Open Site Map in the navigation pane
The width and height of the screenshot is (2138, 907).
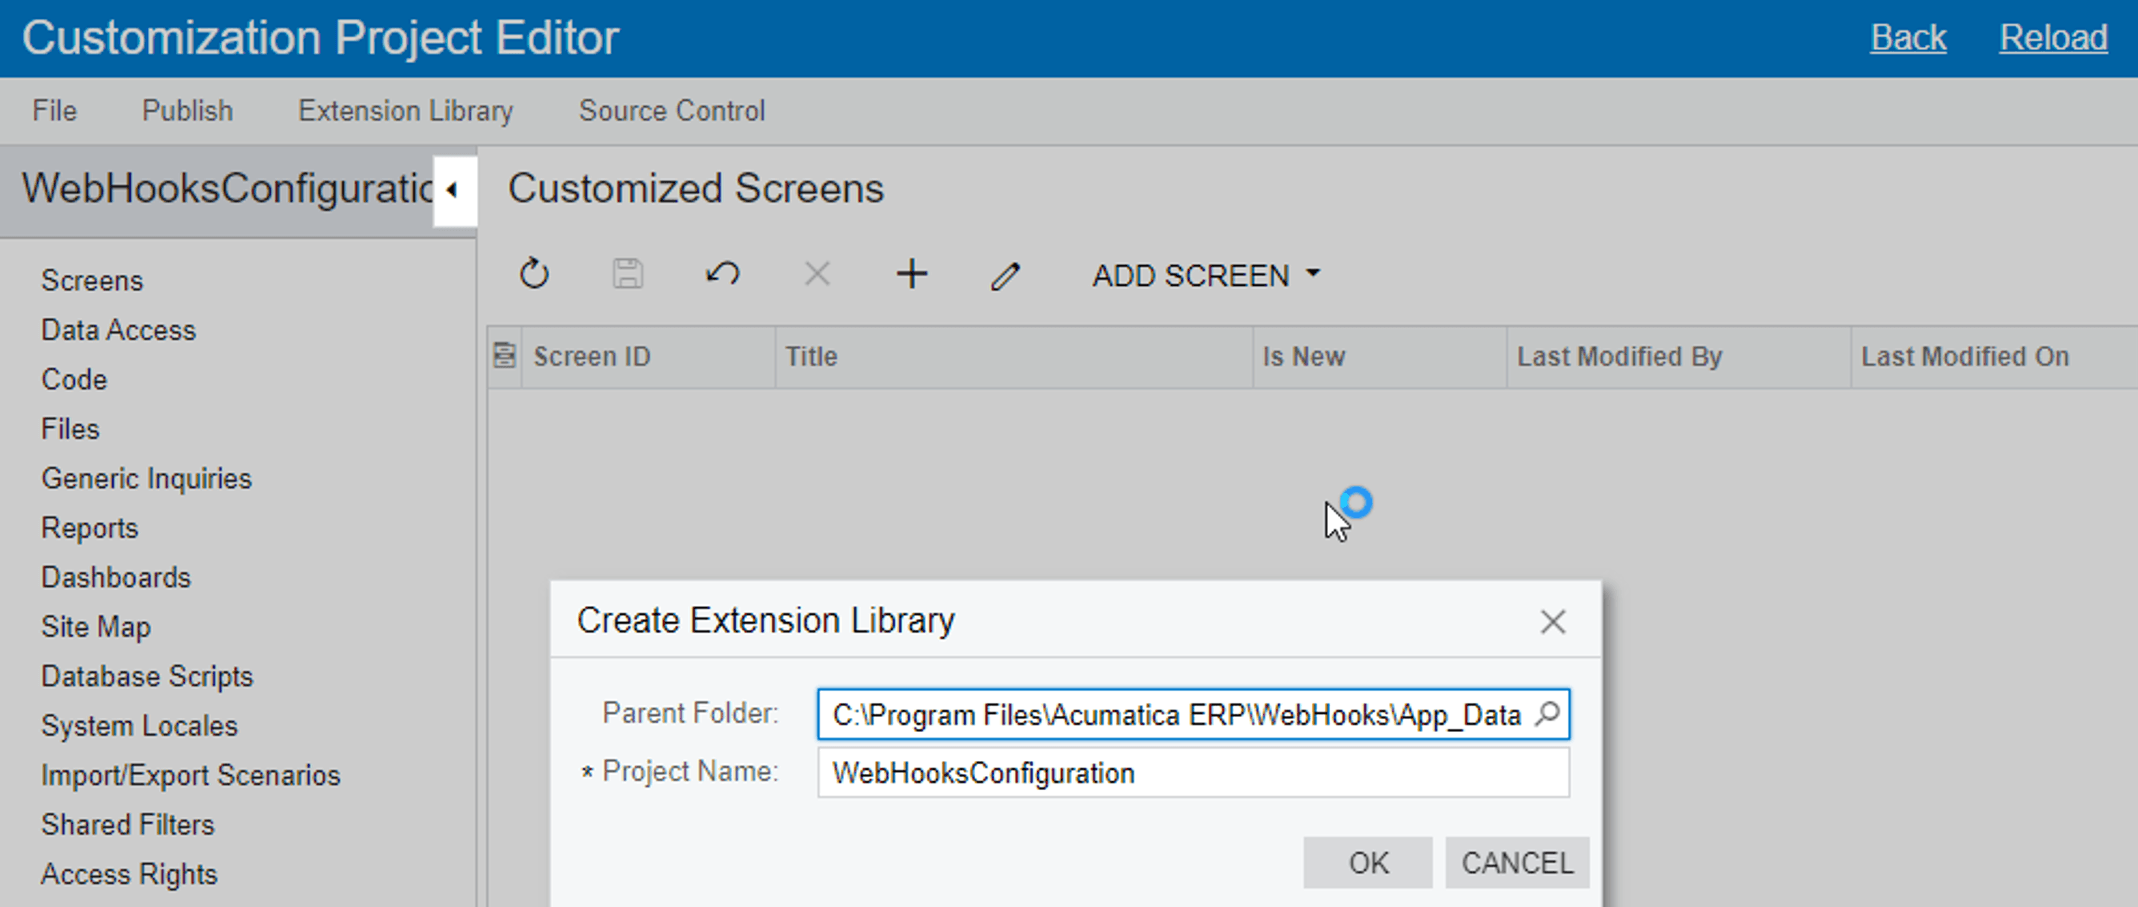(96, 627)
